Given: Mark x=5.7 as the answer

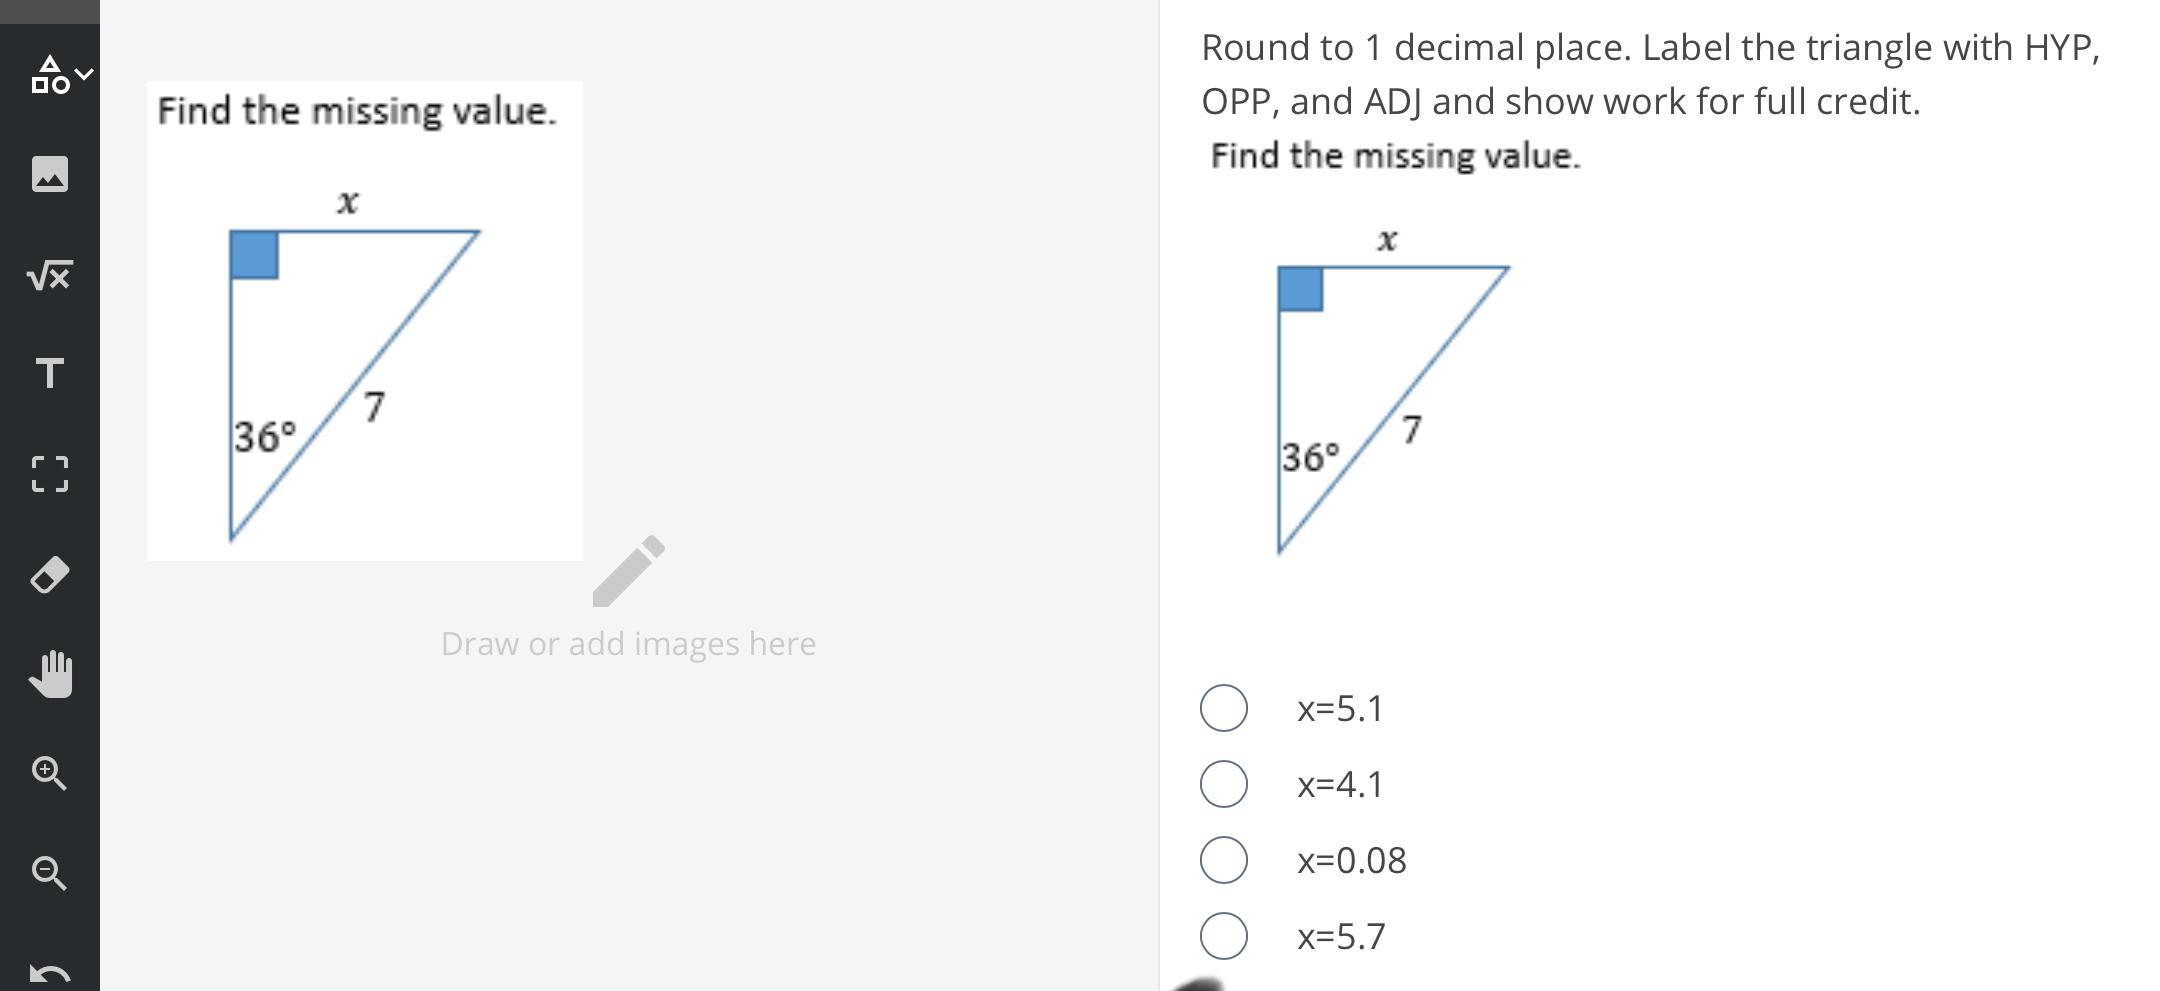Looking at the screenshot, I should click(1224, 936).
